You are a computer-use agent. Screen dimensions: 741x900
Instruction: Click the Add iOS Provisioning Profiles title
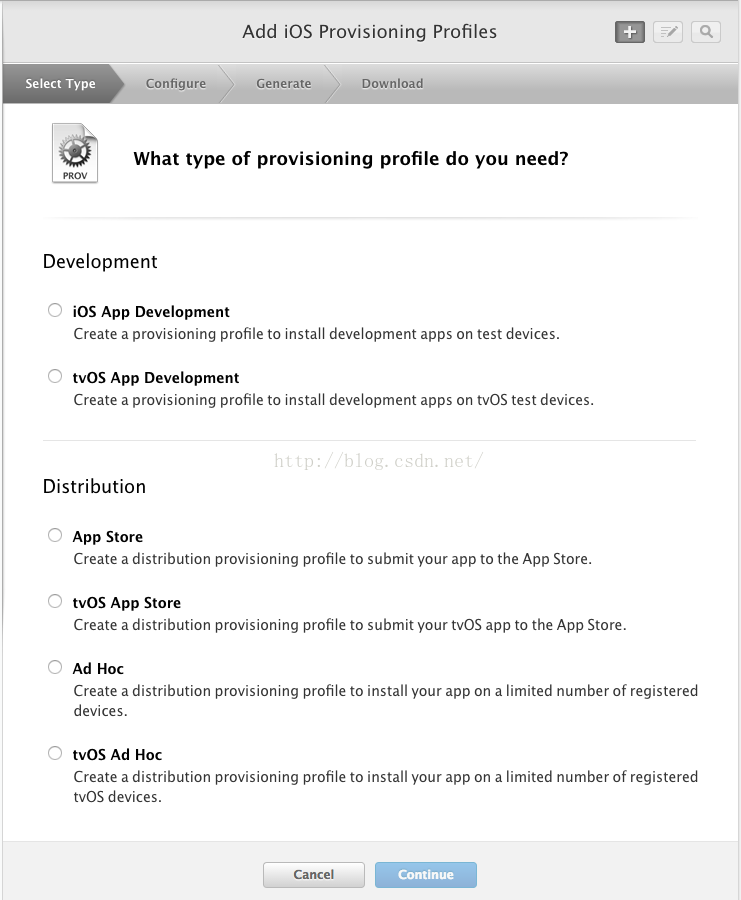(x=369, y=32)
